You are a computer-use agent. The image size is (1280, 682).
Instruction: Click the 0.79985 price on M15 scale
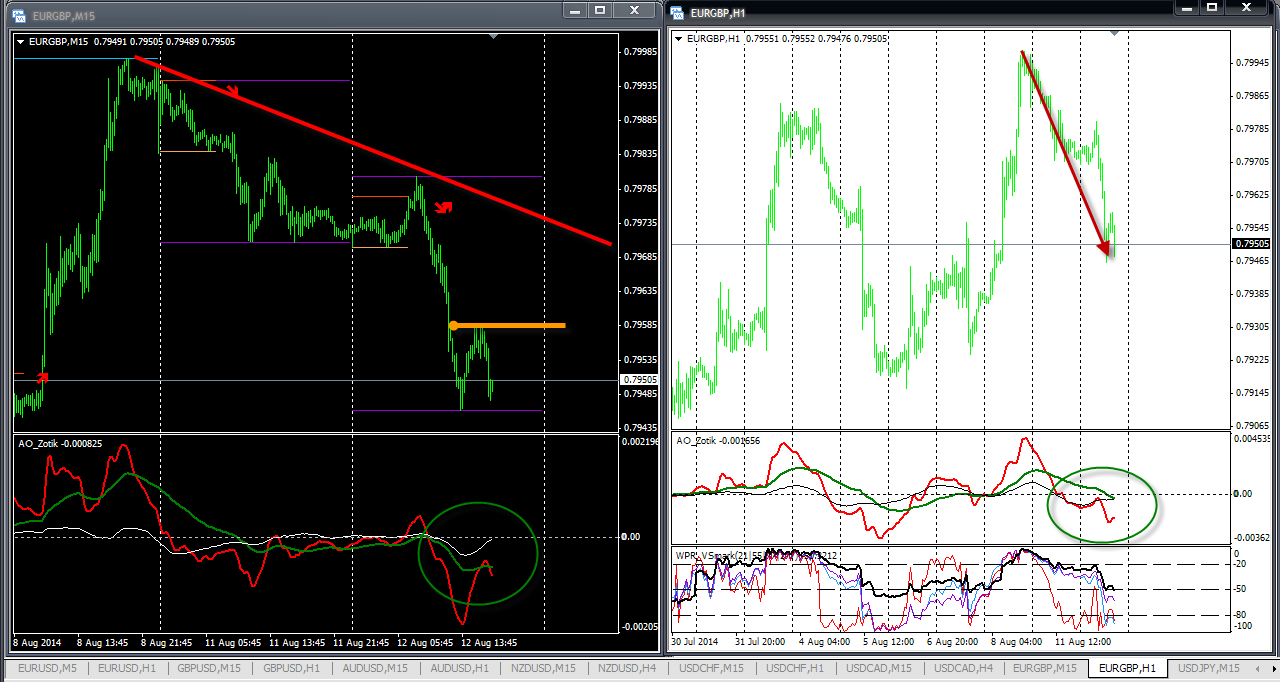(638, 52)
